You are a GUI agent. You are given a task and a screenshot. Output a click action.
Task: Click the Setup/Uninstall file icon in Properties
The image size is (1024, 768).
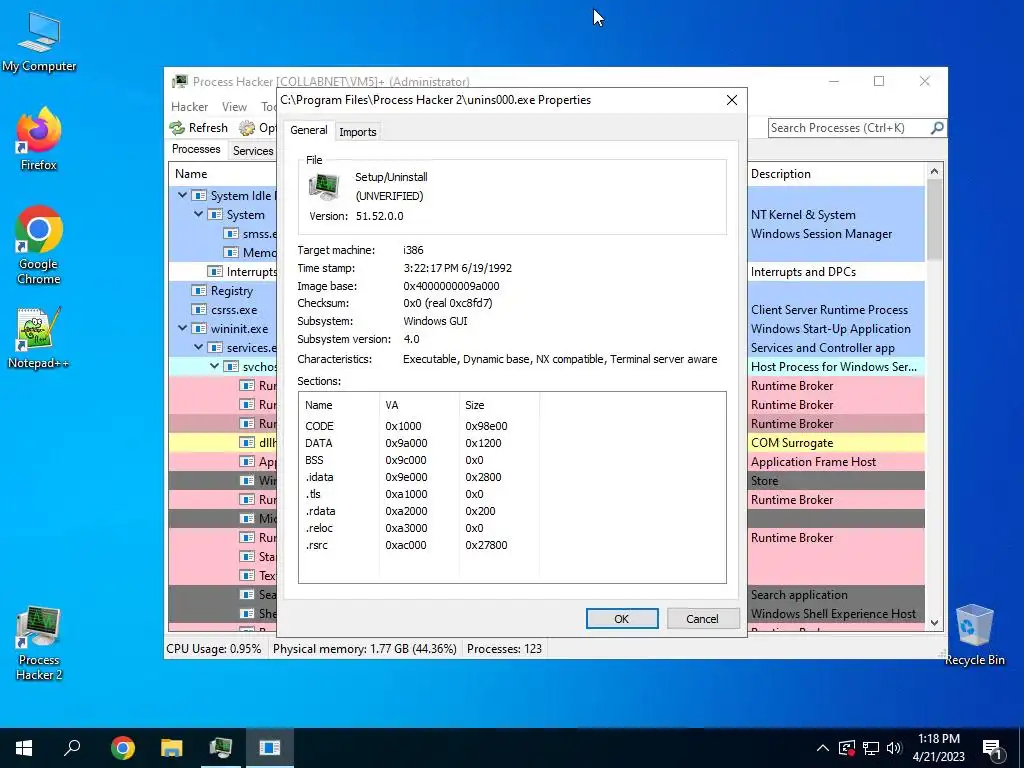coord(324,186)
